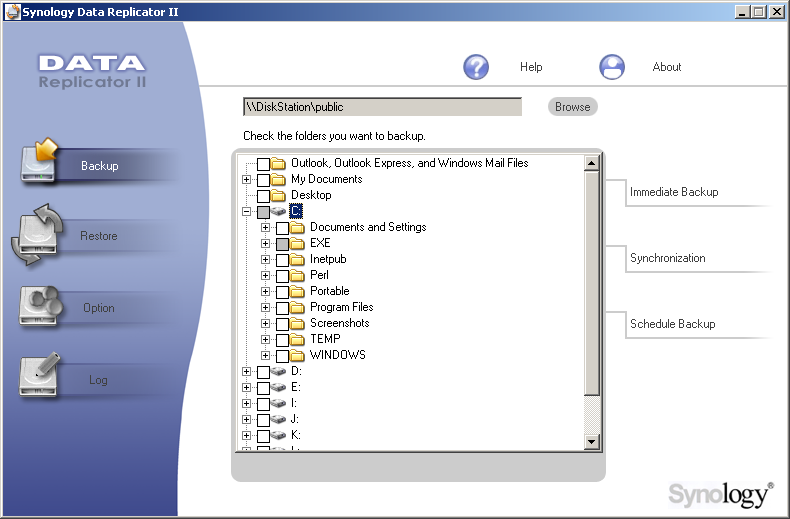Expand the D: drive node
The image size is (790, 519).
point(246,372)
